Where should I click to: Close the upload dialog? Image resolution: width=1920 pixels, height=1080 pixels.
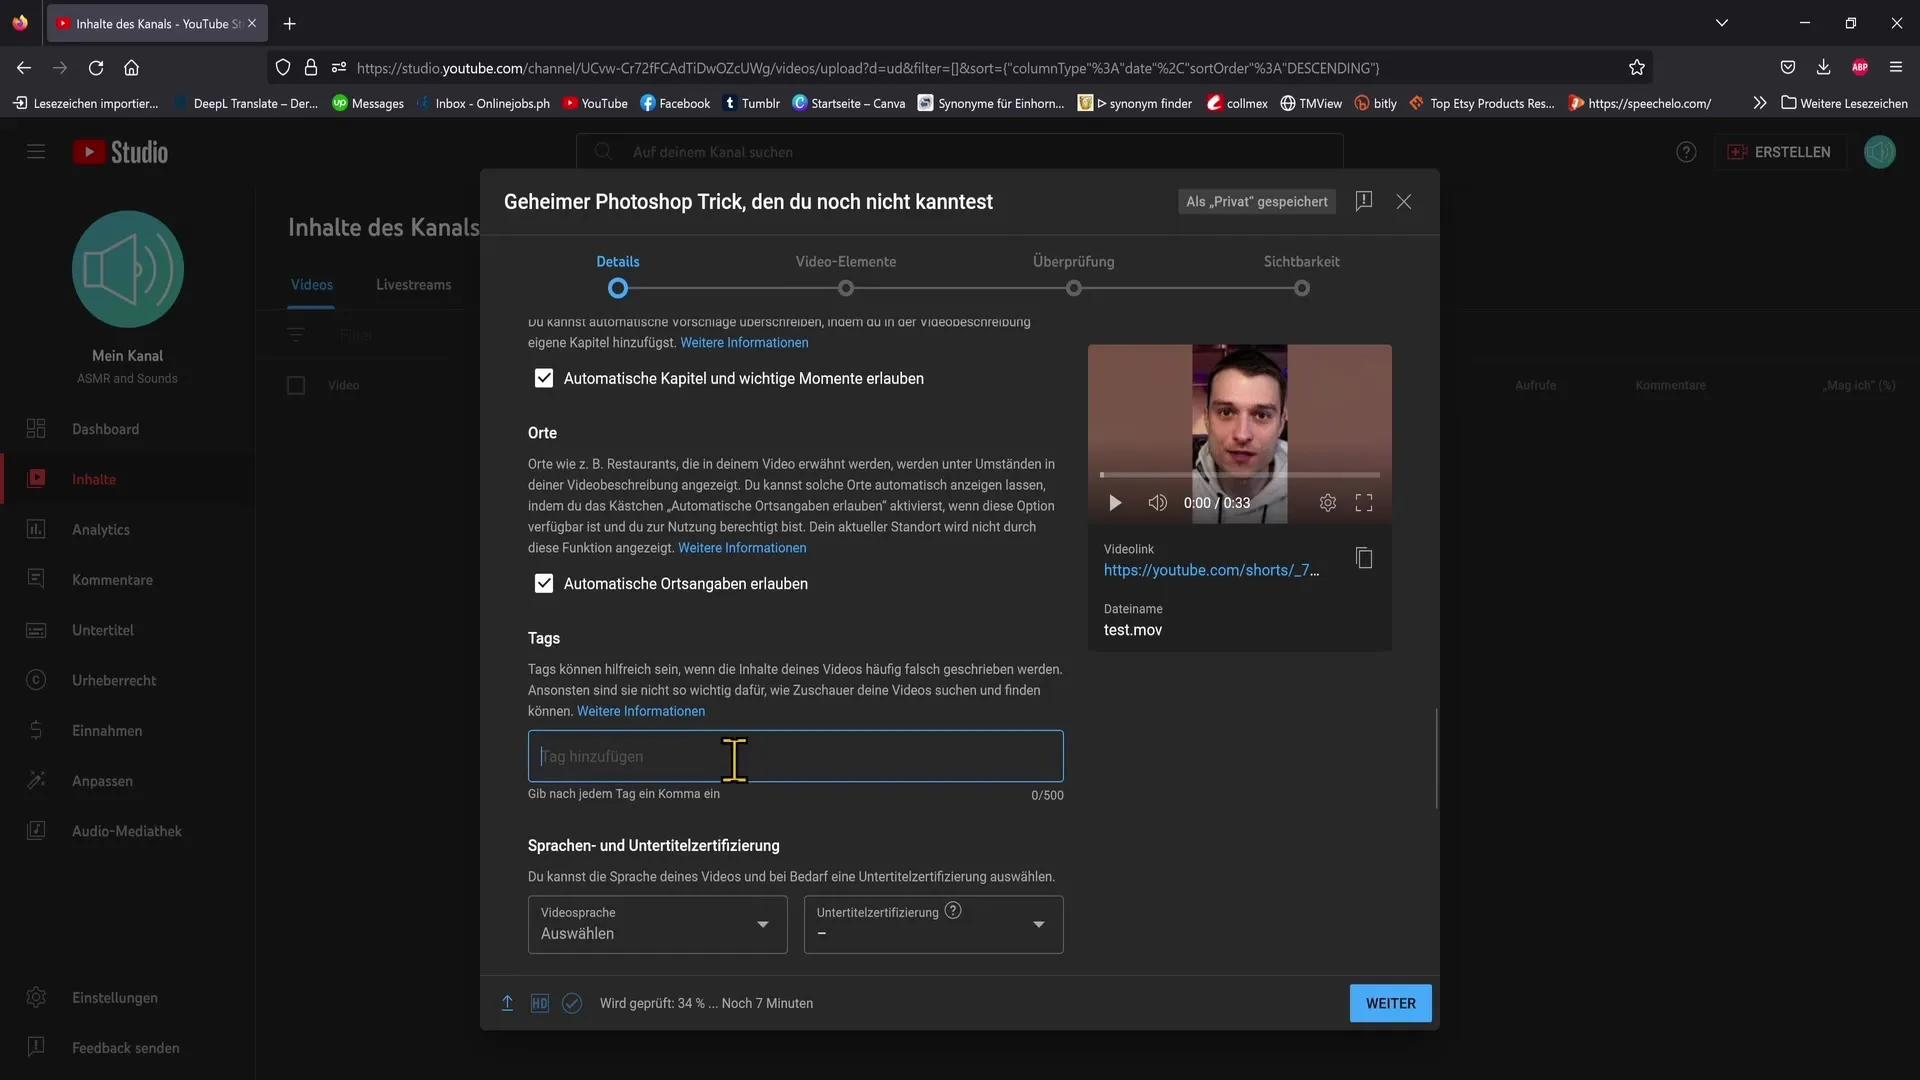point(1404,202)
